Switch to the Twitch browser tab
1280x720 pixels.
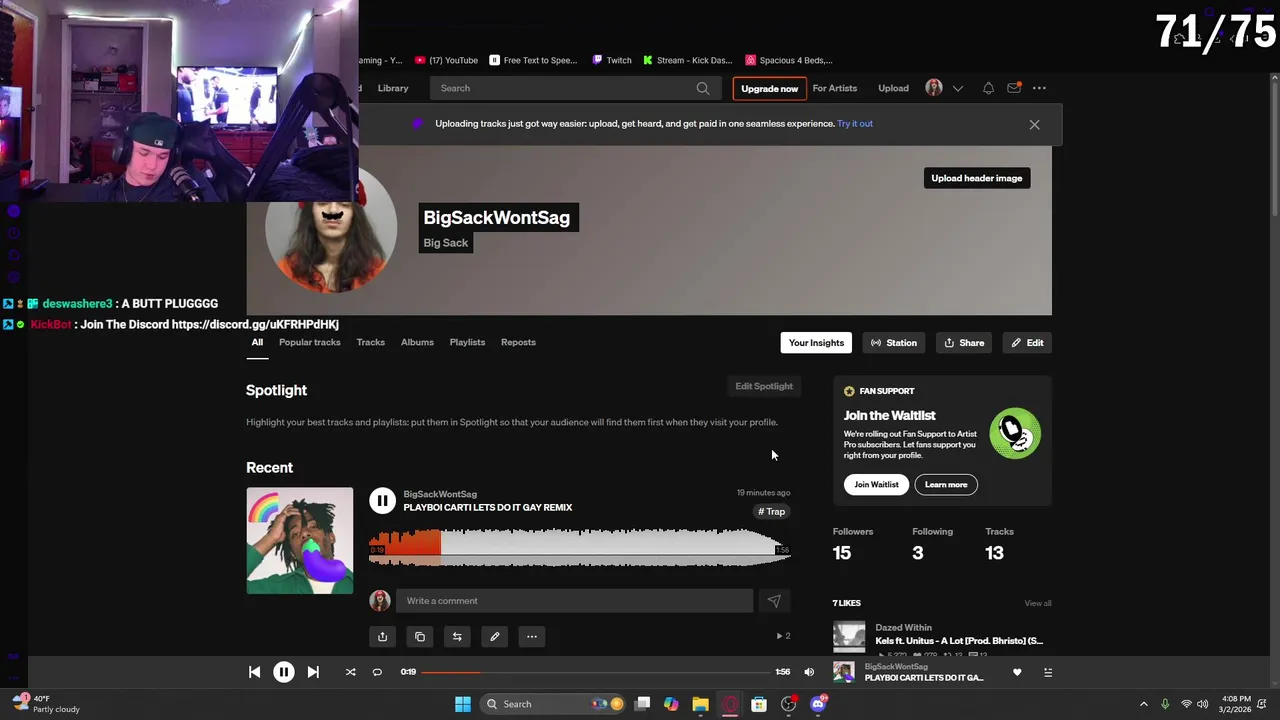pos(611,60)
